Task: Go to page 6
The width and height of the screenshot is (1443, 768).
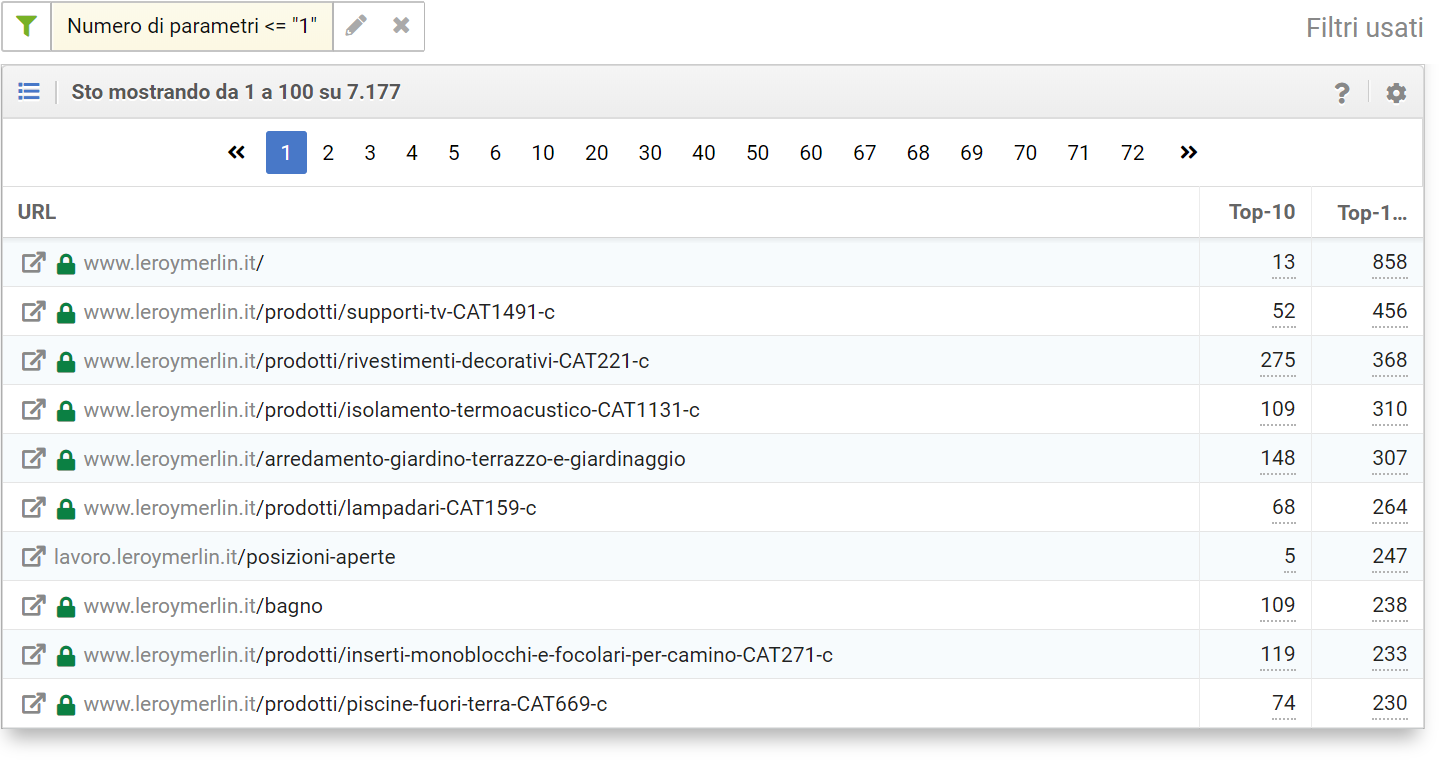Action: [x=495, y=152]
